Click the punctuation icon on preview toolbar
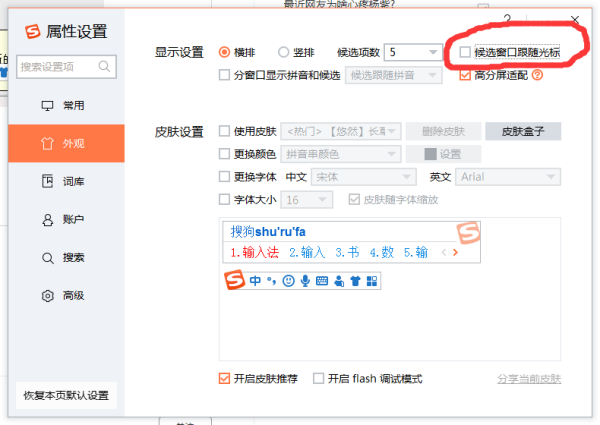The width and height of the screenshot is (600, 425). [271, 281]
